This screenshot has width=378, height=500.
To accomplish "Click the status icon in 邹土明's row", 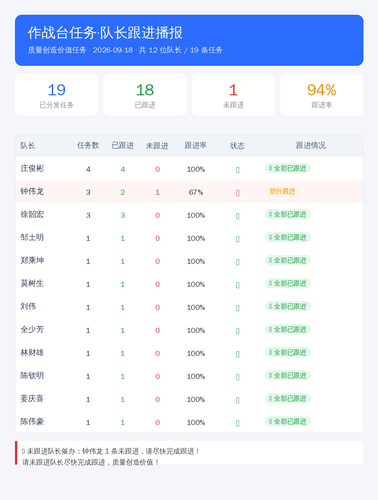I will (238, 239).
